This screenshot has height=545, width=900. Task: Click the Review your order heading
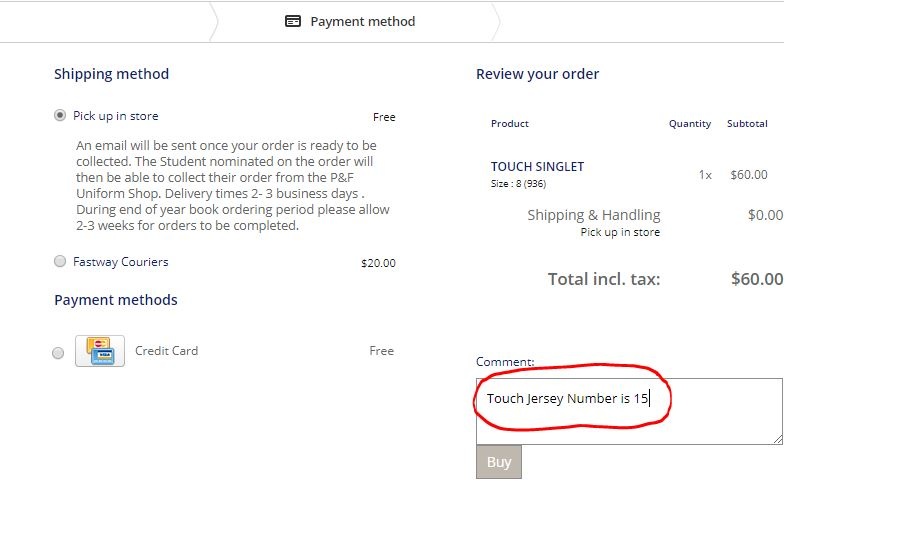click(537, 74)
